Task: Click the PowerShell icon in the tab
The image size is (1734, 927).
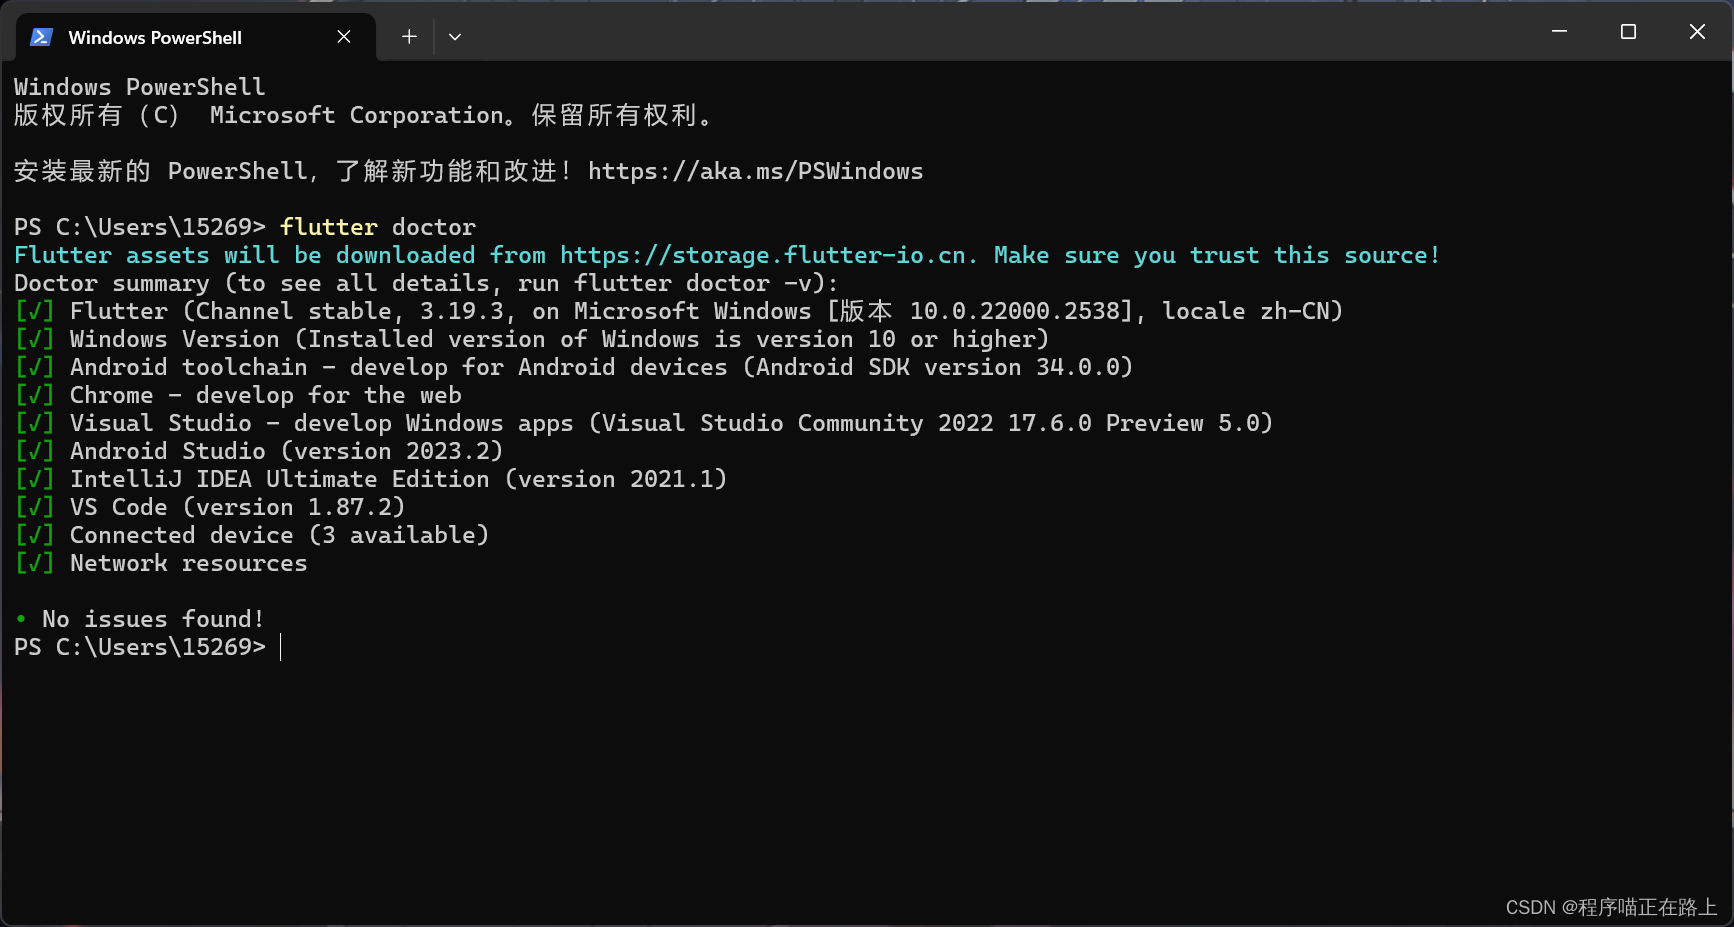Action: click(x=41, y=37)
